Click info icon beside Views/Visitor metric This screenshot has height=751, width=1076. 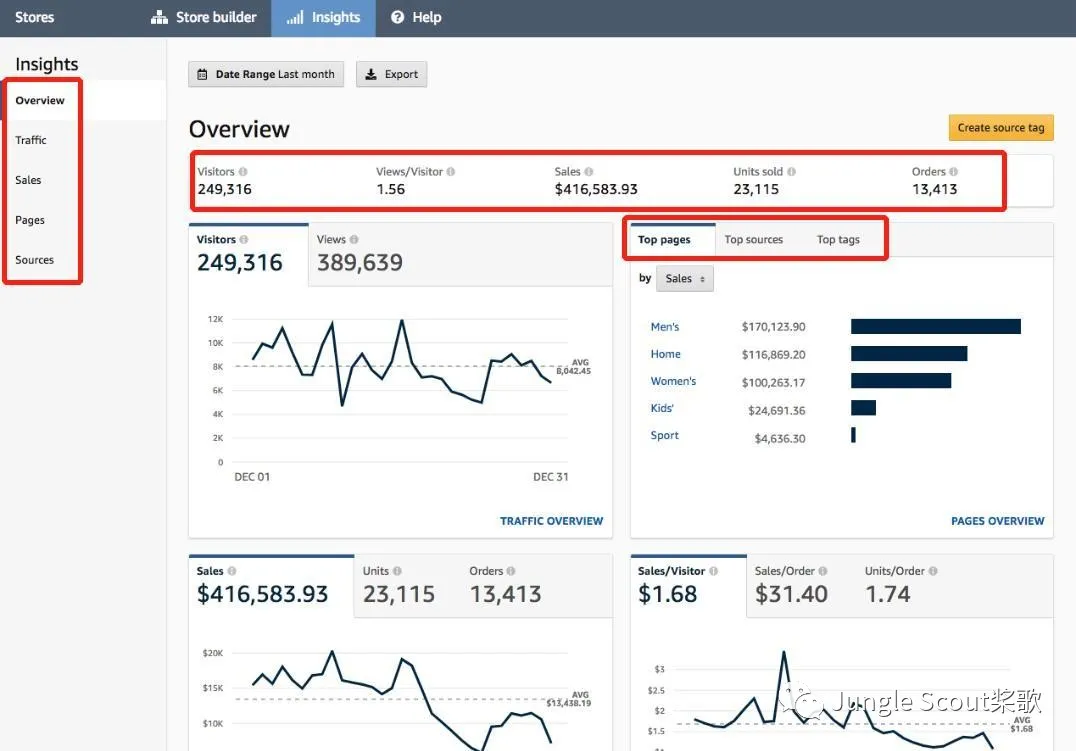(451, 172)
